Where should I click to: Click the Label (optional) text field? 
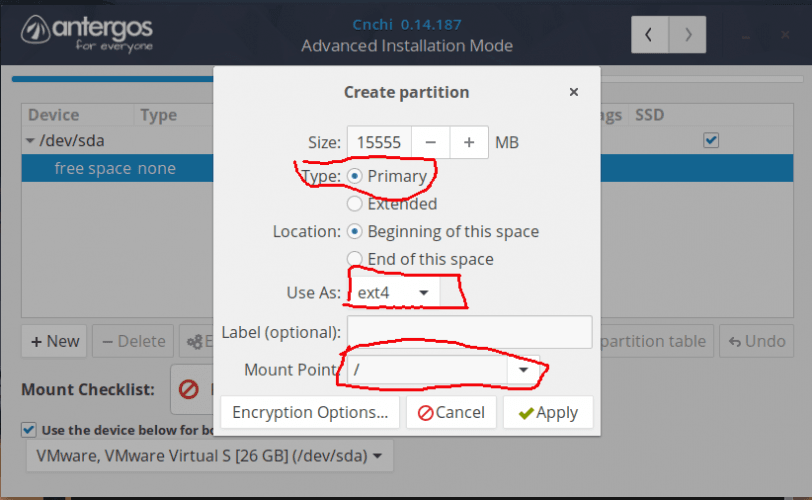tap(470, 332)
